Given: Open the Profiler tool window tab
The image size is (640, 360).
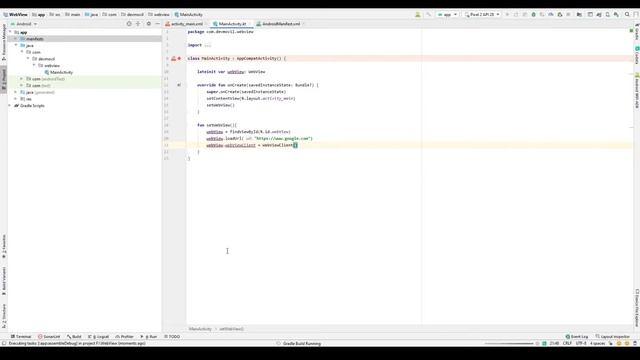Looking at the screenshot, I should (124, 336).
